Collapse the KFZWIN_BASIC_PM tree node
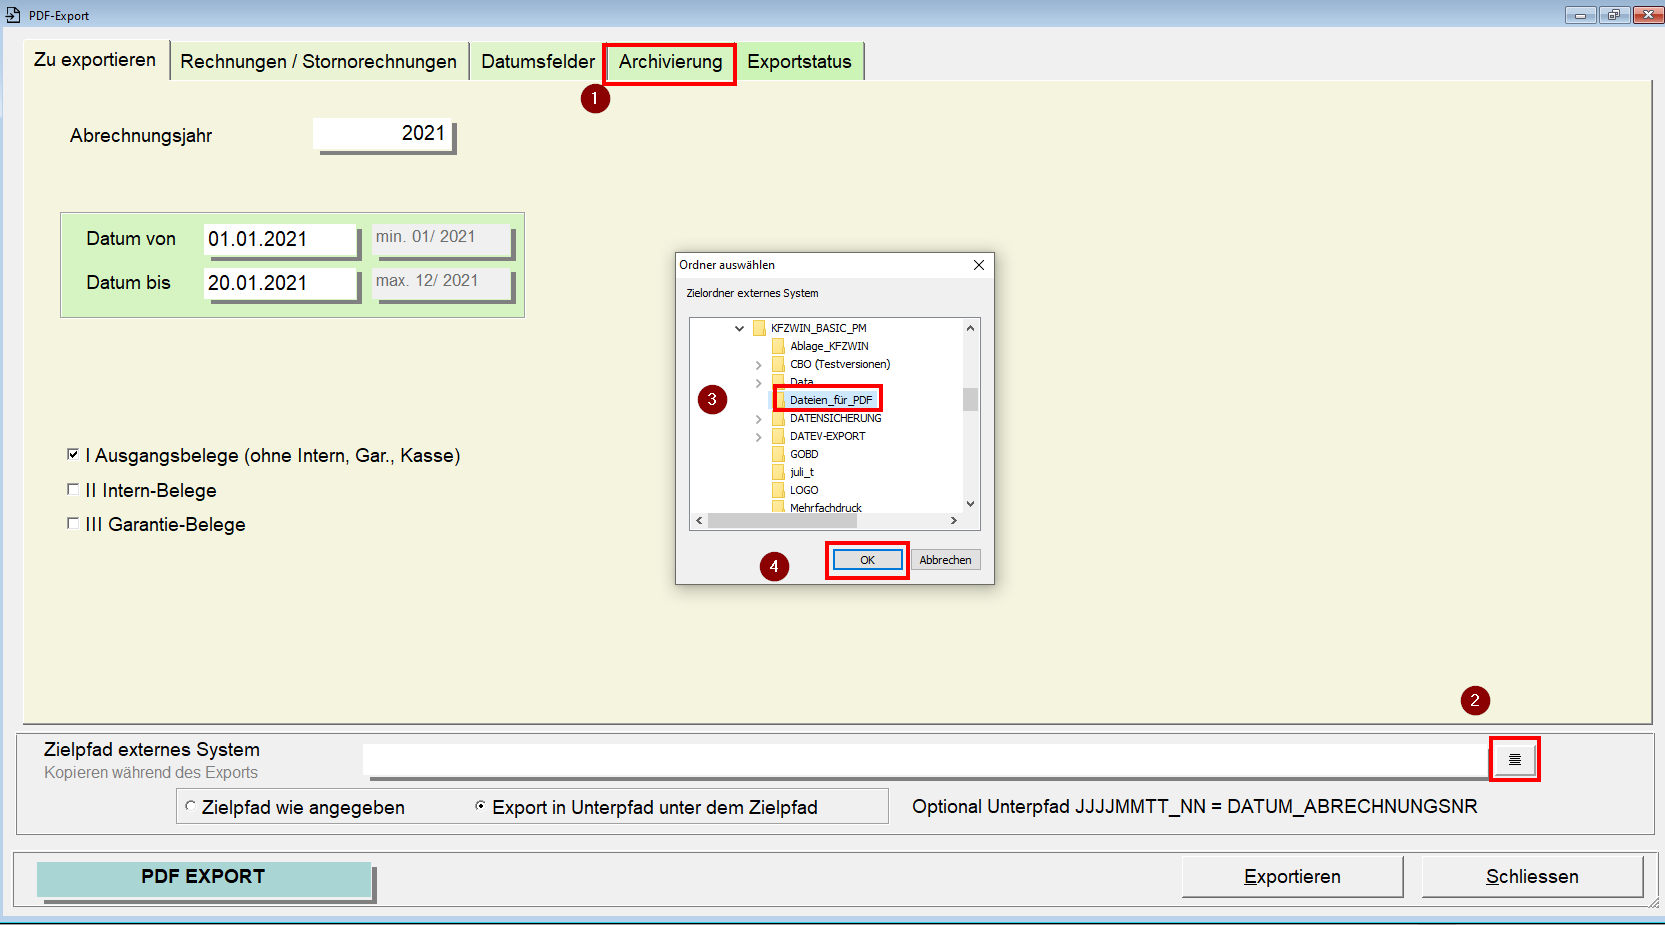The height and width of the screenshot is (925, 1665). point(739,328)
